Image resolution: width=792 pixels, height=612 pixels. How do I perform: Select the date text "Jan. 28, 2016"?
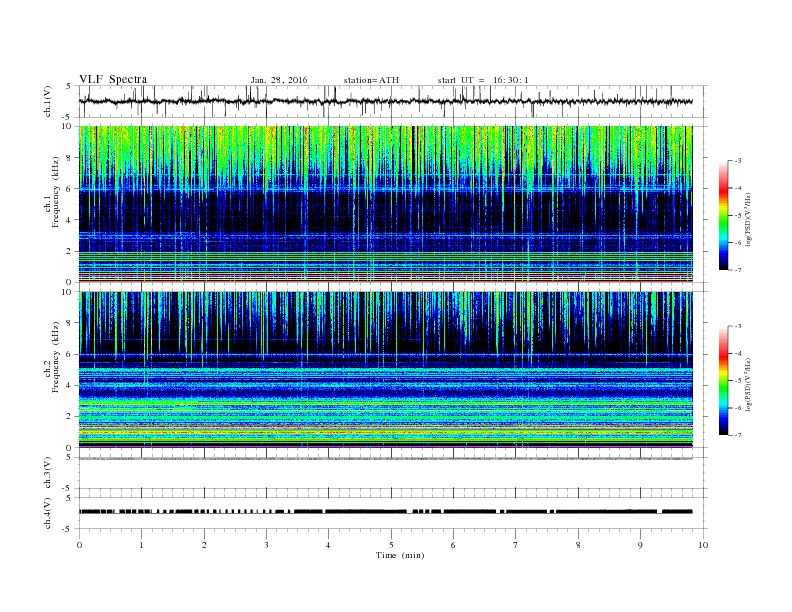click(279, 80)
